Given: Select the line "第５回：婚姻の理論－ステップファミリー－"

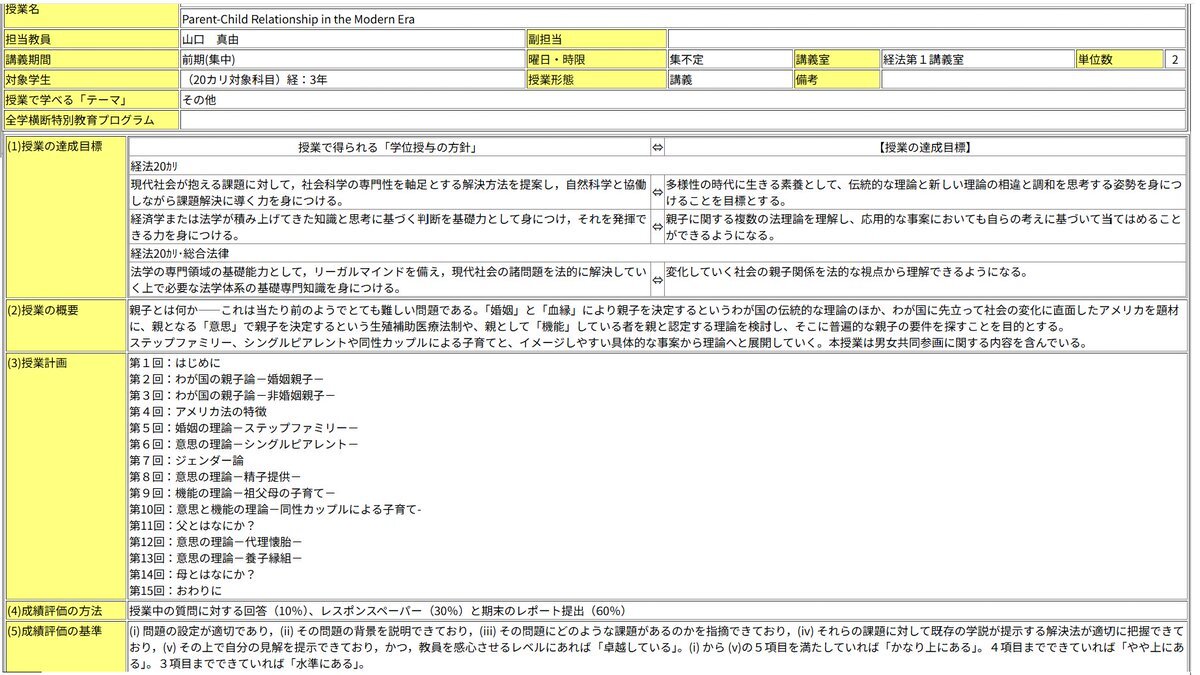Looking at the screenshot, I should tap(244, 428).
